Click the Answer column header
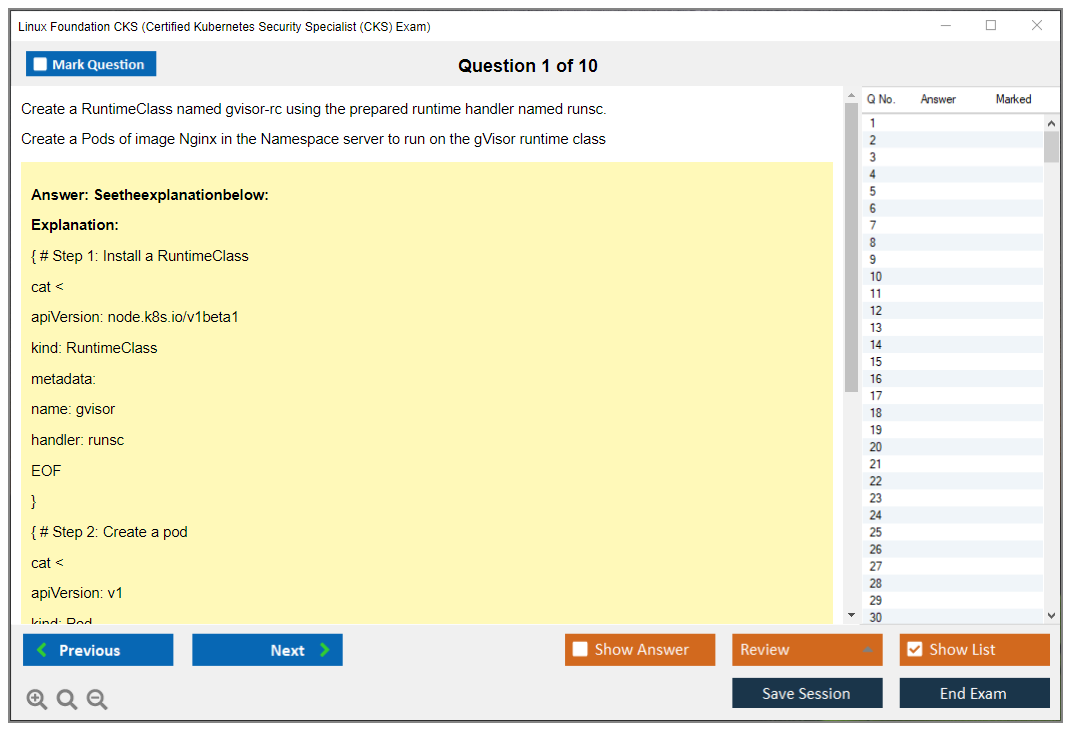Viewport: 1075px width, 735px height. tap(938, 99)
